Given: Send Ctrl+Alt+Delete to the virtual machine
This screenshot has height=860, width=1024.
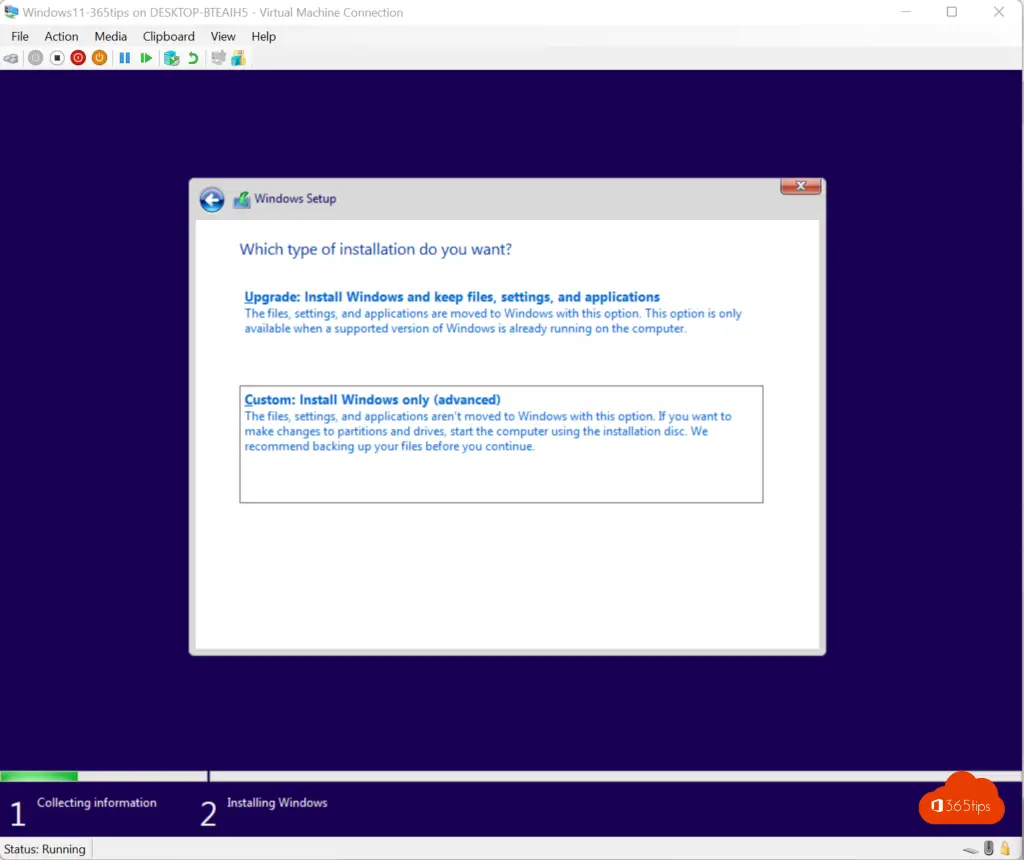Looking at the screenshot, I should (11, 58).
